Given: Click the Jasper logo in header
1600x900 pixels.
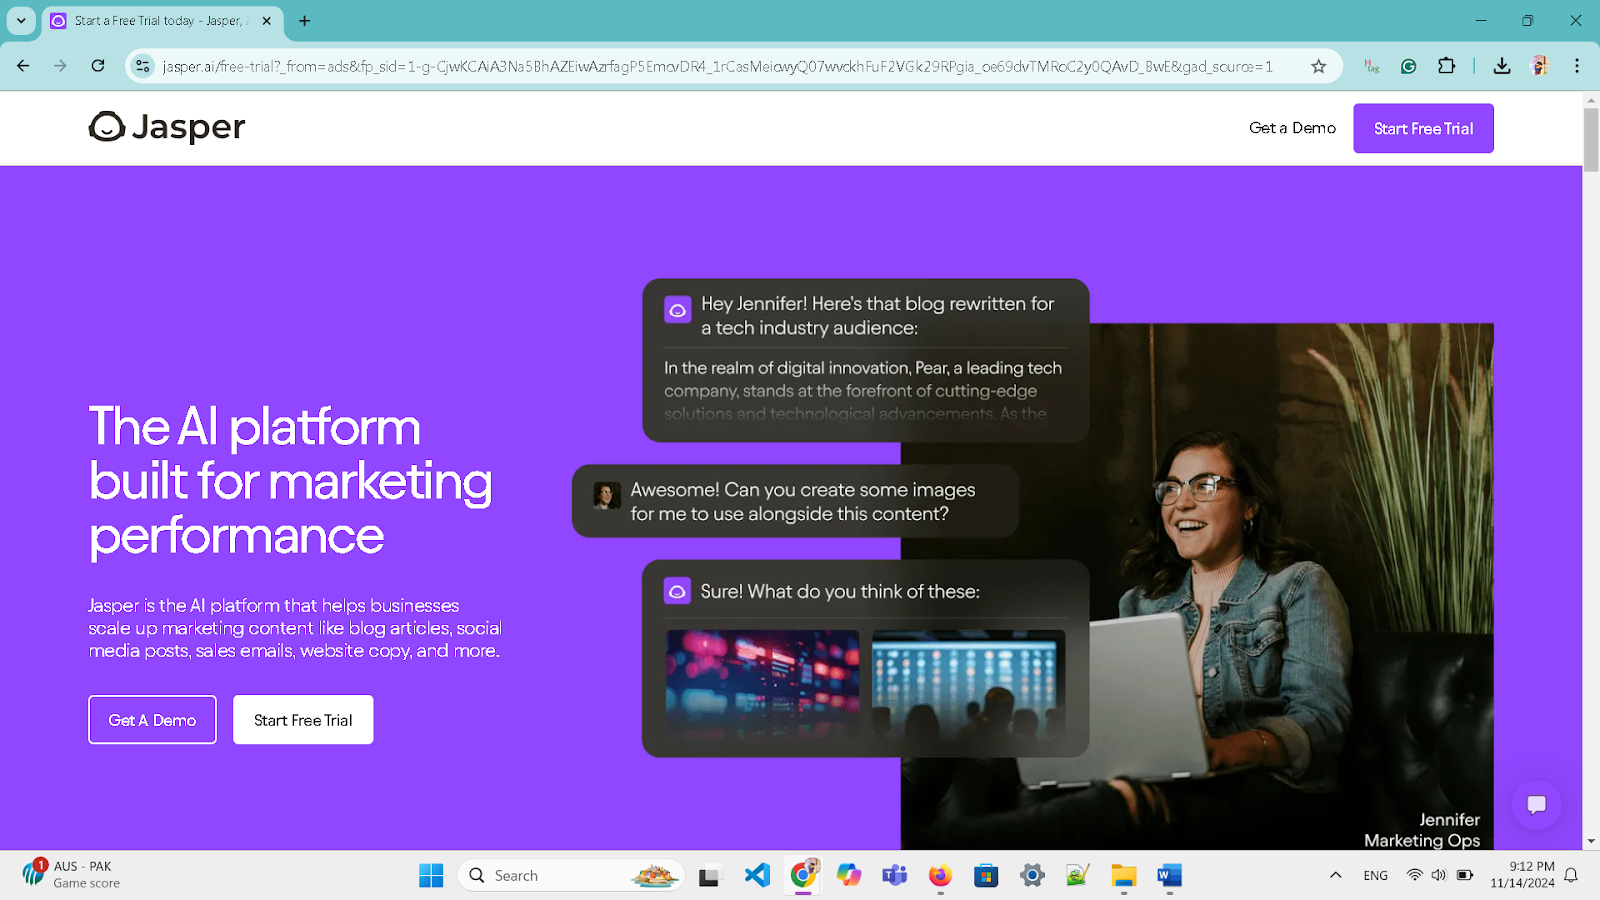Looking at the screenshot, I should coord(167,127).
